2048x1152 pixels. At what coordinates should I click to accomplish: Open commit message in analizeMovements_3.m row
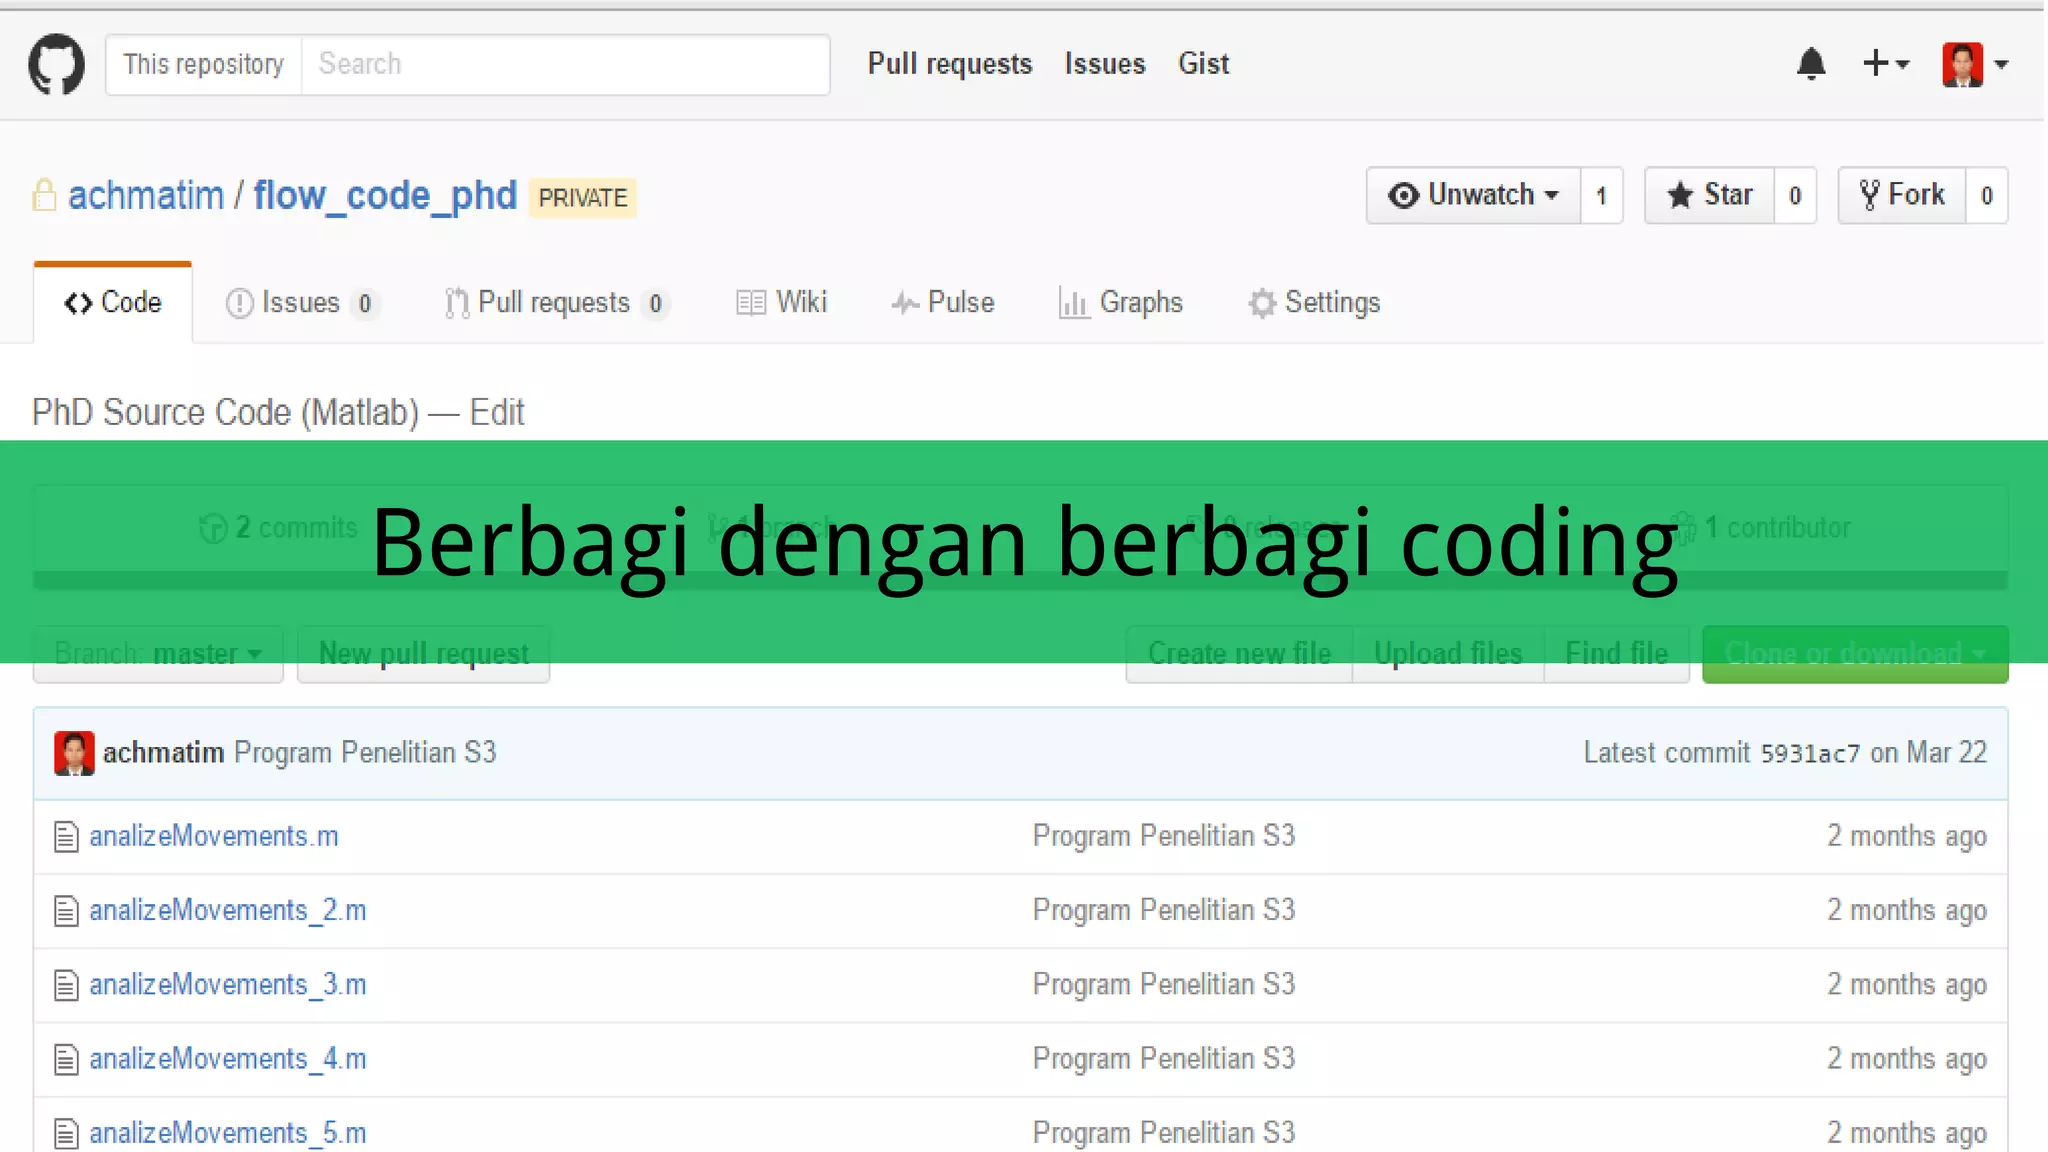[1164, 985]
